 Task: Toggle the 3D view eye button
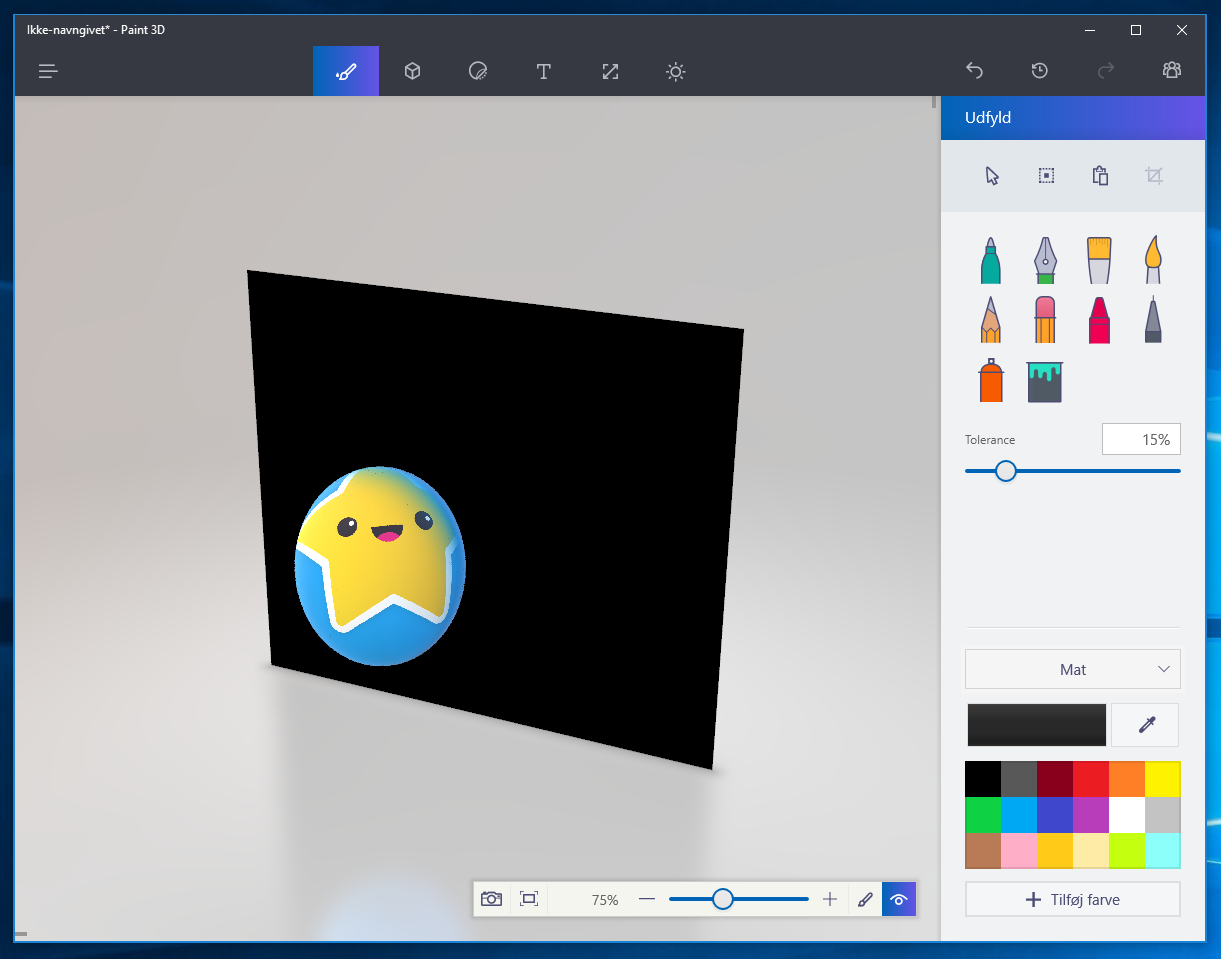click(899, 899)
